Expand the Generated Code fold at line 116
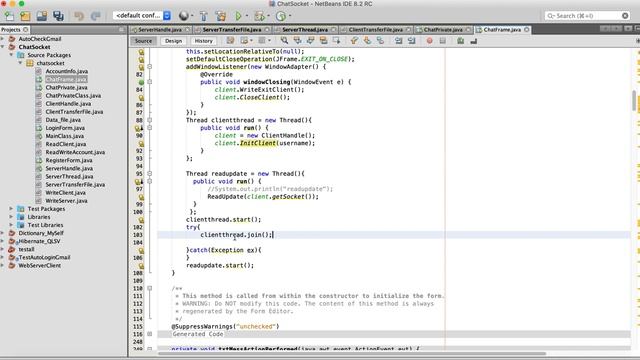This screenshot has width=640, height=360. point(150,334)
